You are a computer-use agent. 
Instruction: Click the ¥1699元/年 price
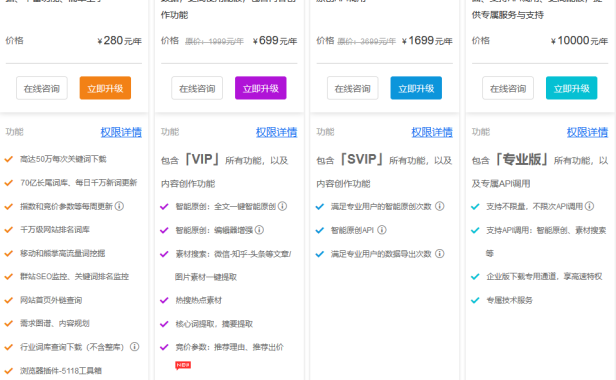(x=427, y=40)
